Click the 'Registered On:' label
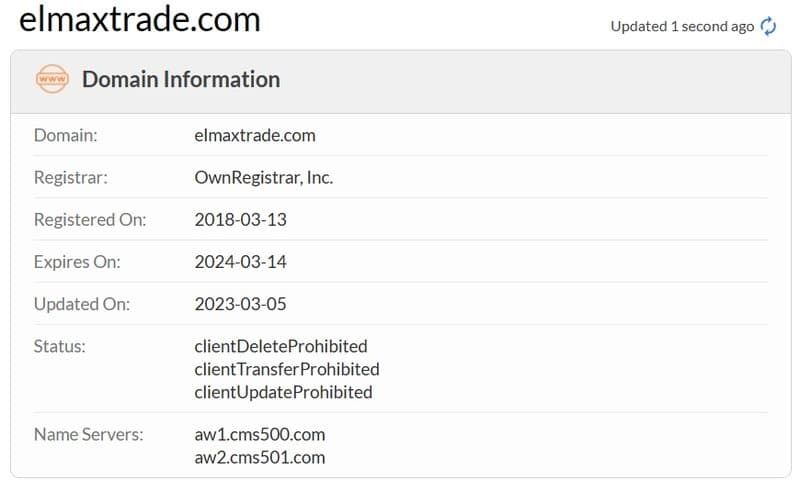Image resolution: width=800 pixels, height=491 pixels. pos(90,219)
